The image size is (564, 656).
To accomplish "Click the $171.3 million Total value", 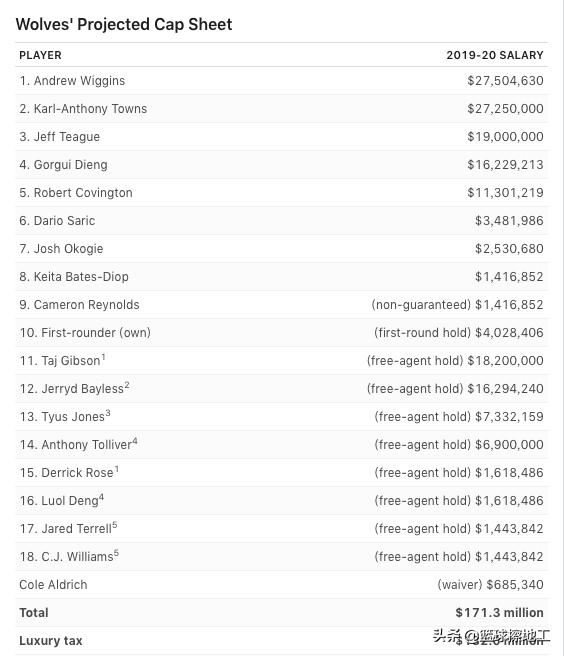I will coord(500,613).
